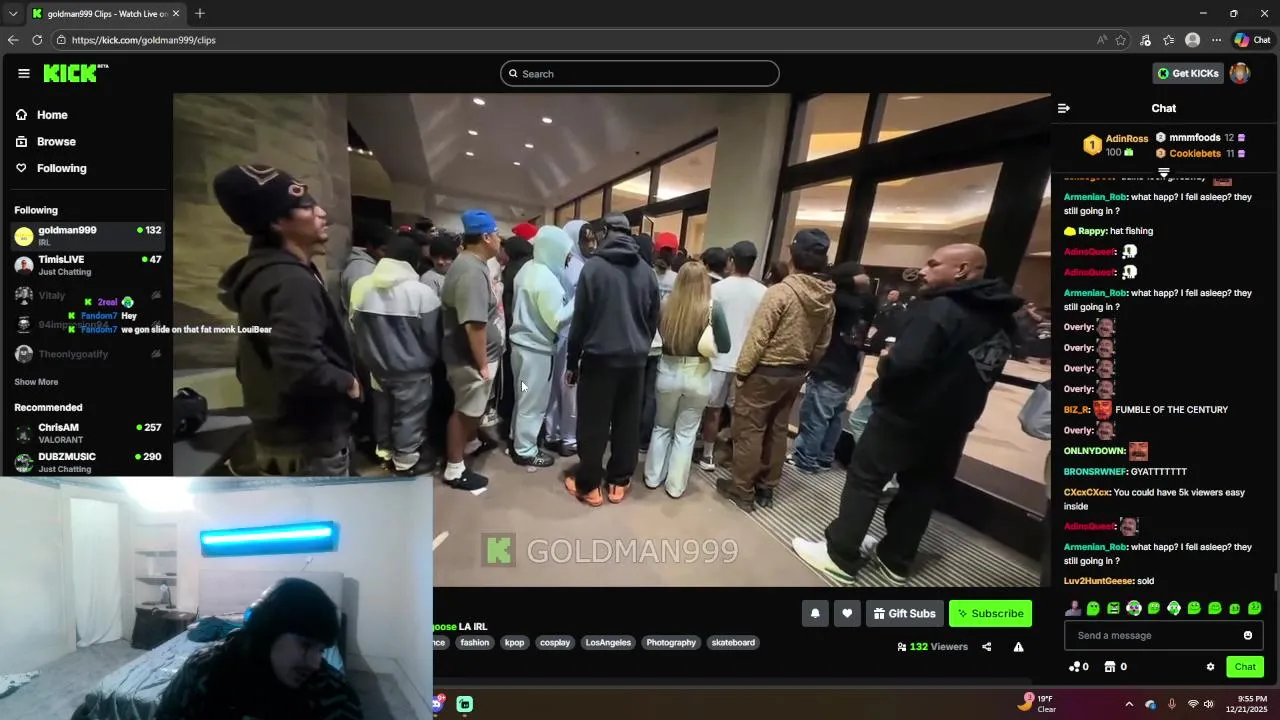Open browser settings three-dot menu
Screen dimensions: 1280x720
(1216, 40)
